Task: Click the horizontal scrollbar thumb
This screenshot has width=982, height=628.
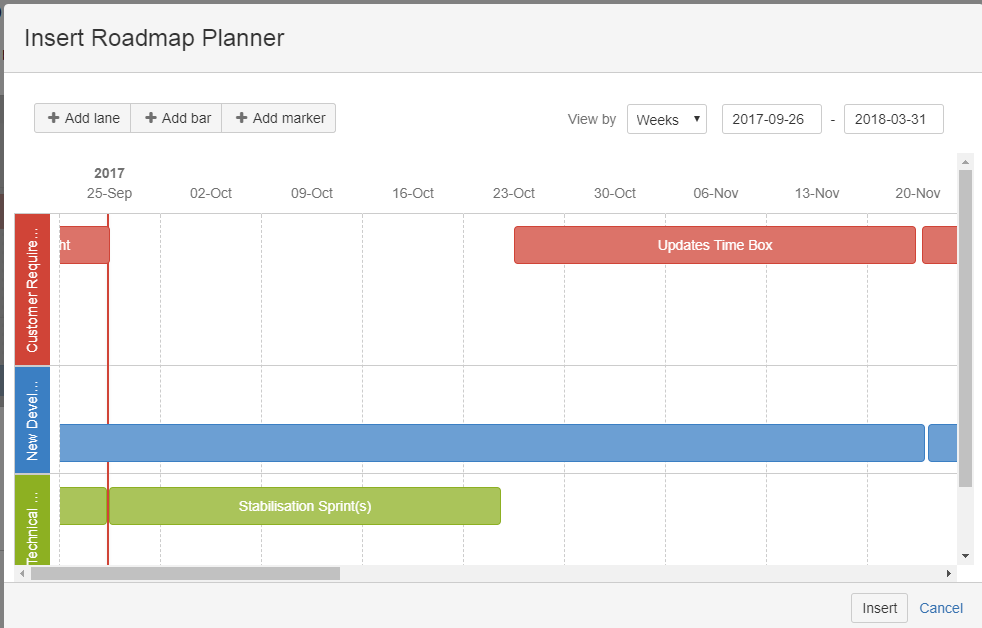Action: (185, 574)
